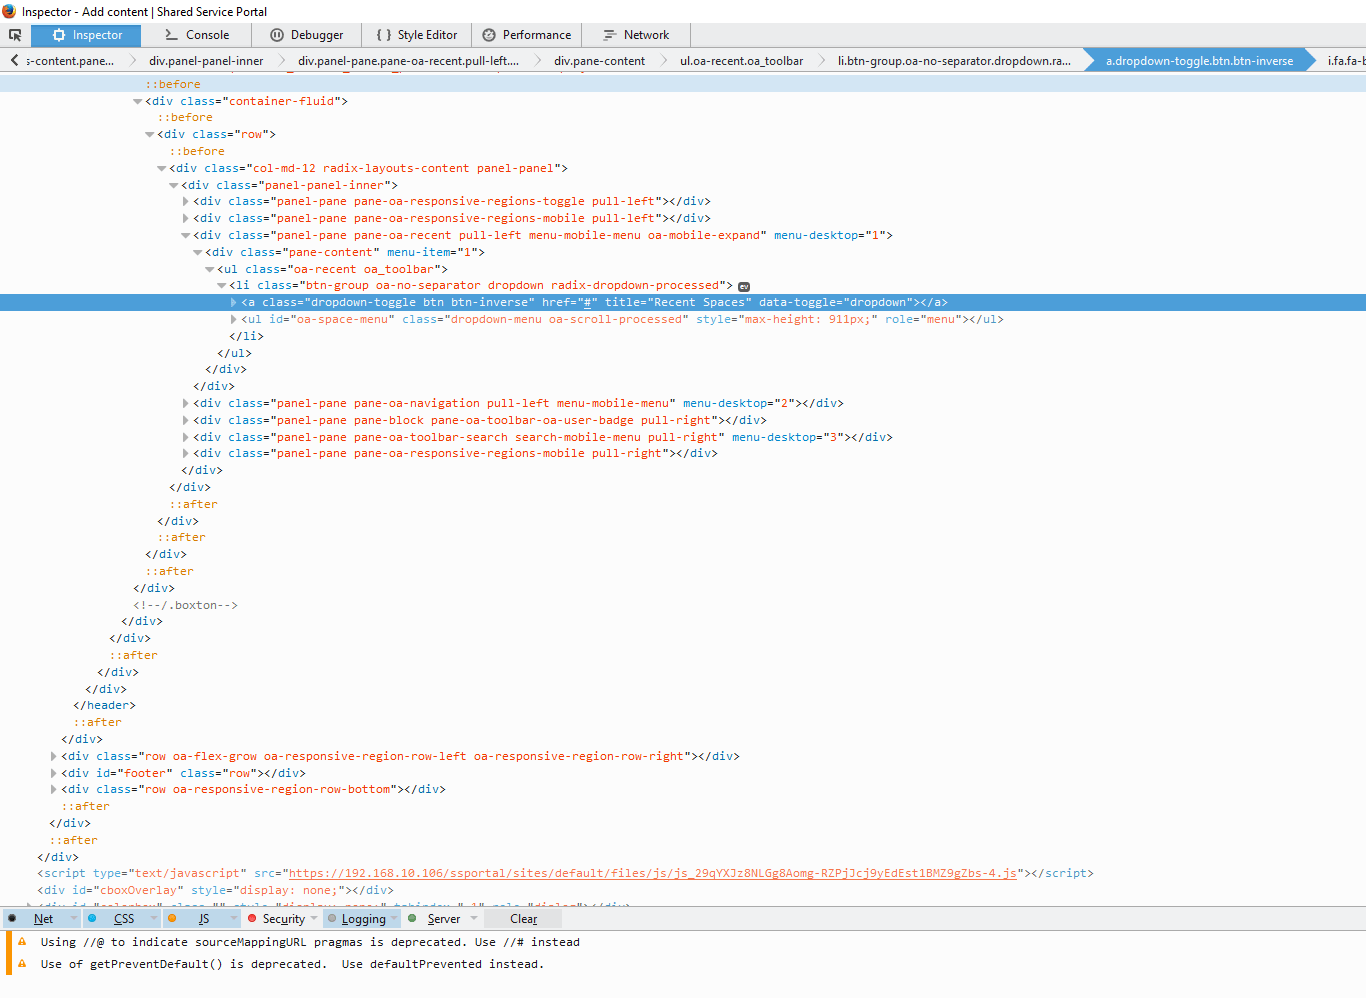The height and width of the screenshot is (998, 1366).
Task: Expand the regions-mobile pull-right div
Action: [x=186, y=453]
